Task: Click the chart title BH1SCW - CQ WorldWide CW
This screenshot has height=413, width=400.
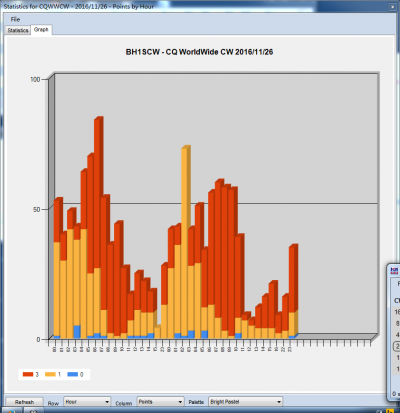Action: (199, 52)
